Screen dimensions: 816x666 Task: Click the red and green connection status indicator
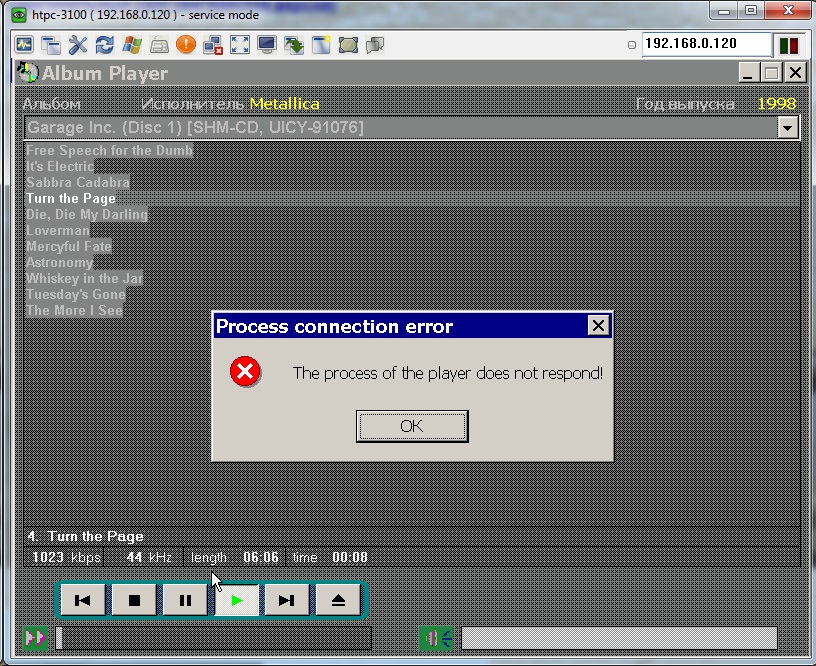pyautogui.click(x=789, y=45)
